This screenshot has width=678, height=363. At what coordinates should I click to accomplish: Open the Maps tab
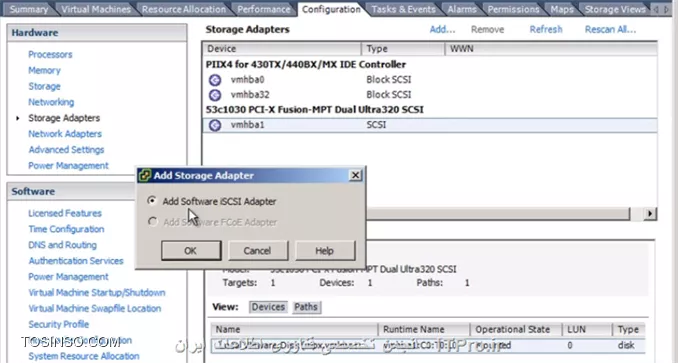(562, 9)
